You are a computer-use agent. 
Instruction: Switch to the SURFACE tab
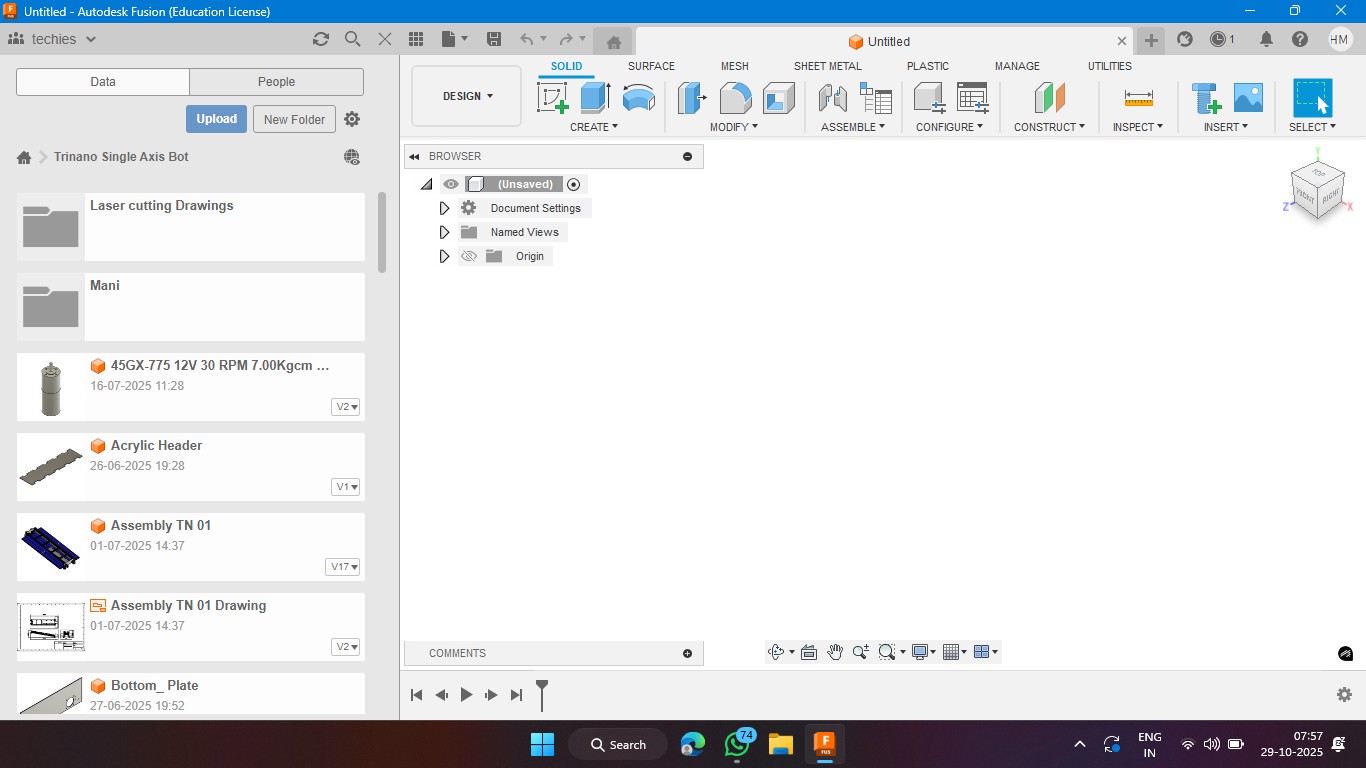[651, 66]
